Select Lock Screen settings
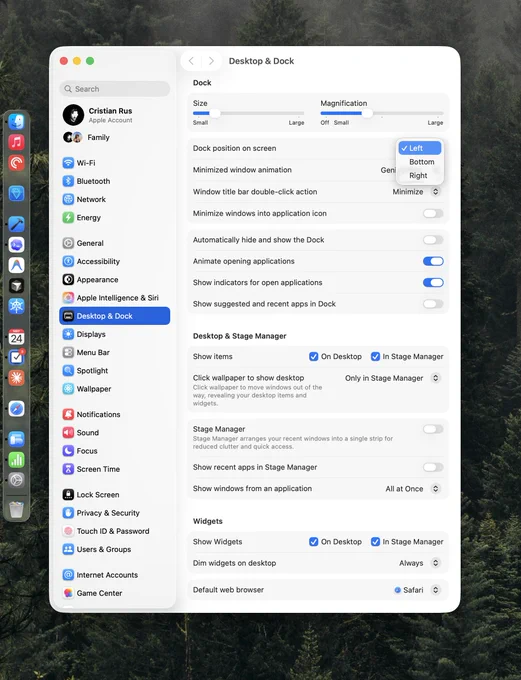521x680 pixels. (115, 494)
